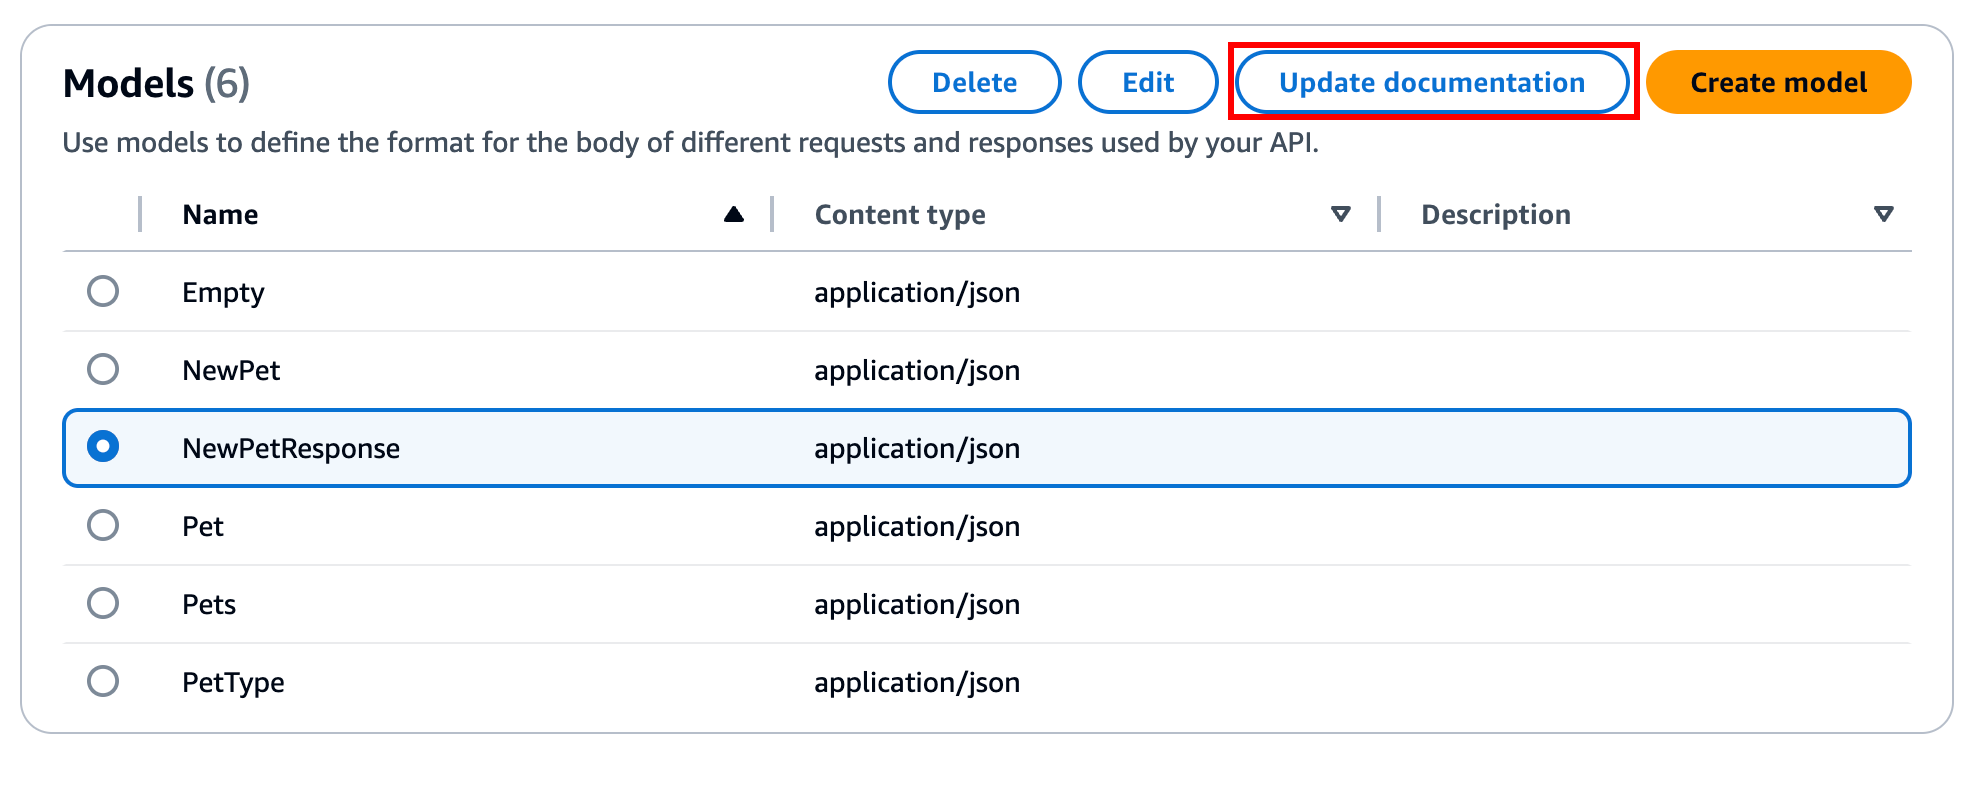This screenshot has width=1972, height=796.
Task: Click the Delete button
Action: (x=974, y=82)
